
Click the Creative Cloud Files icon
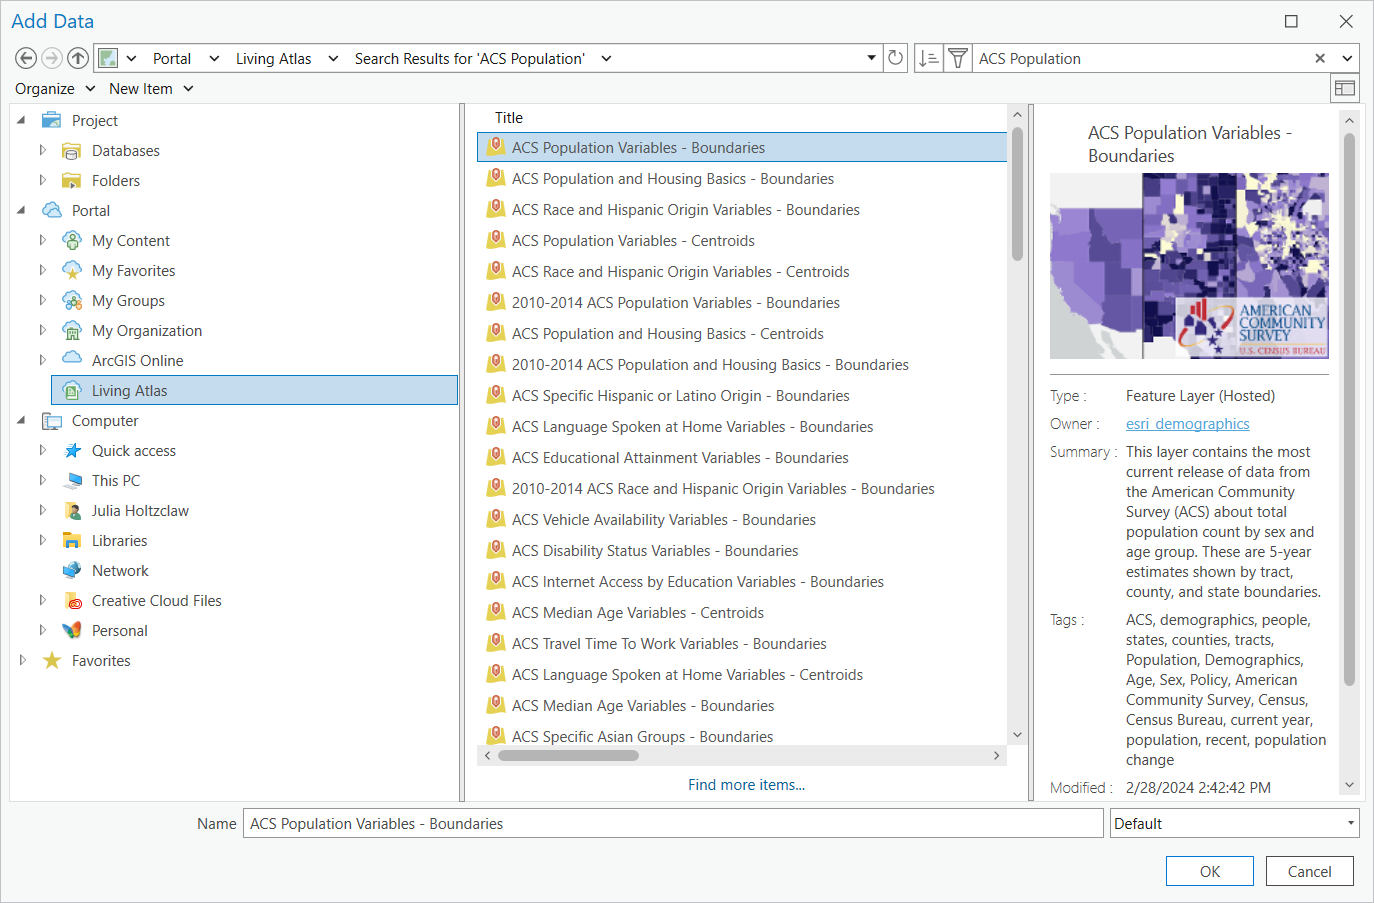click(x=71, y=601)
